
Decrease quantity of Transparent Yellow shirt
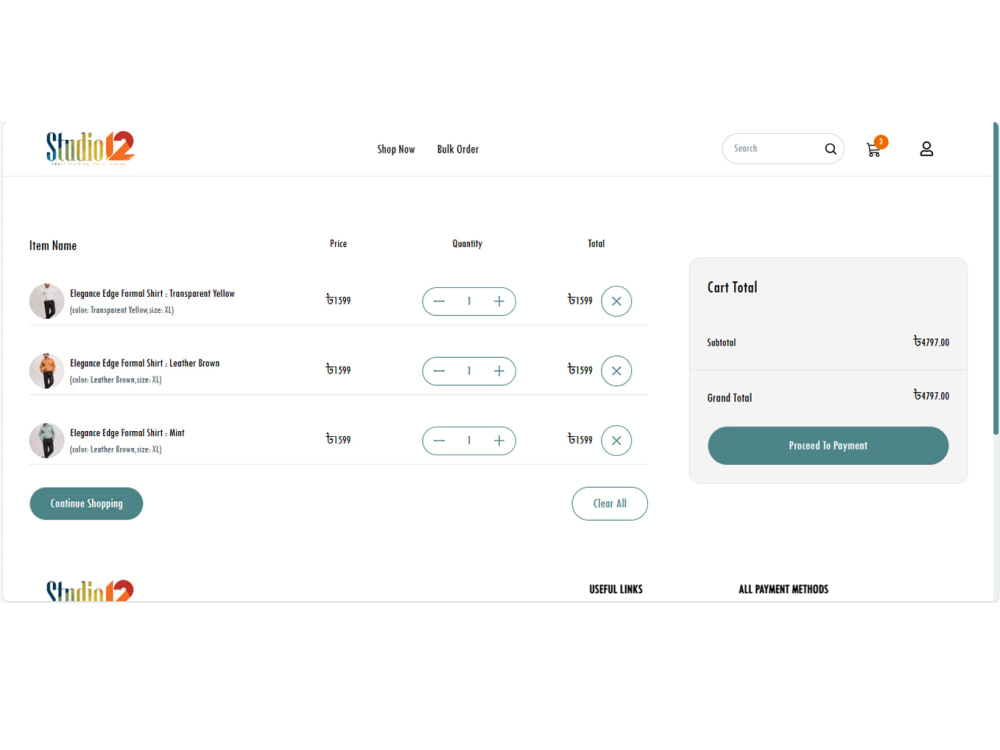(439, 301)
